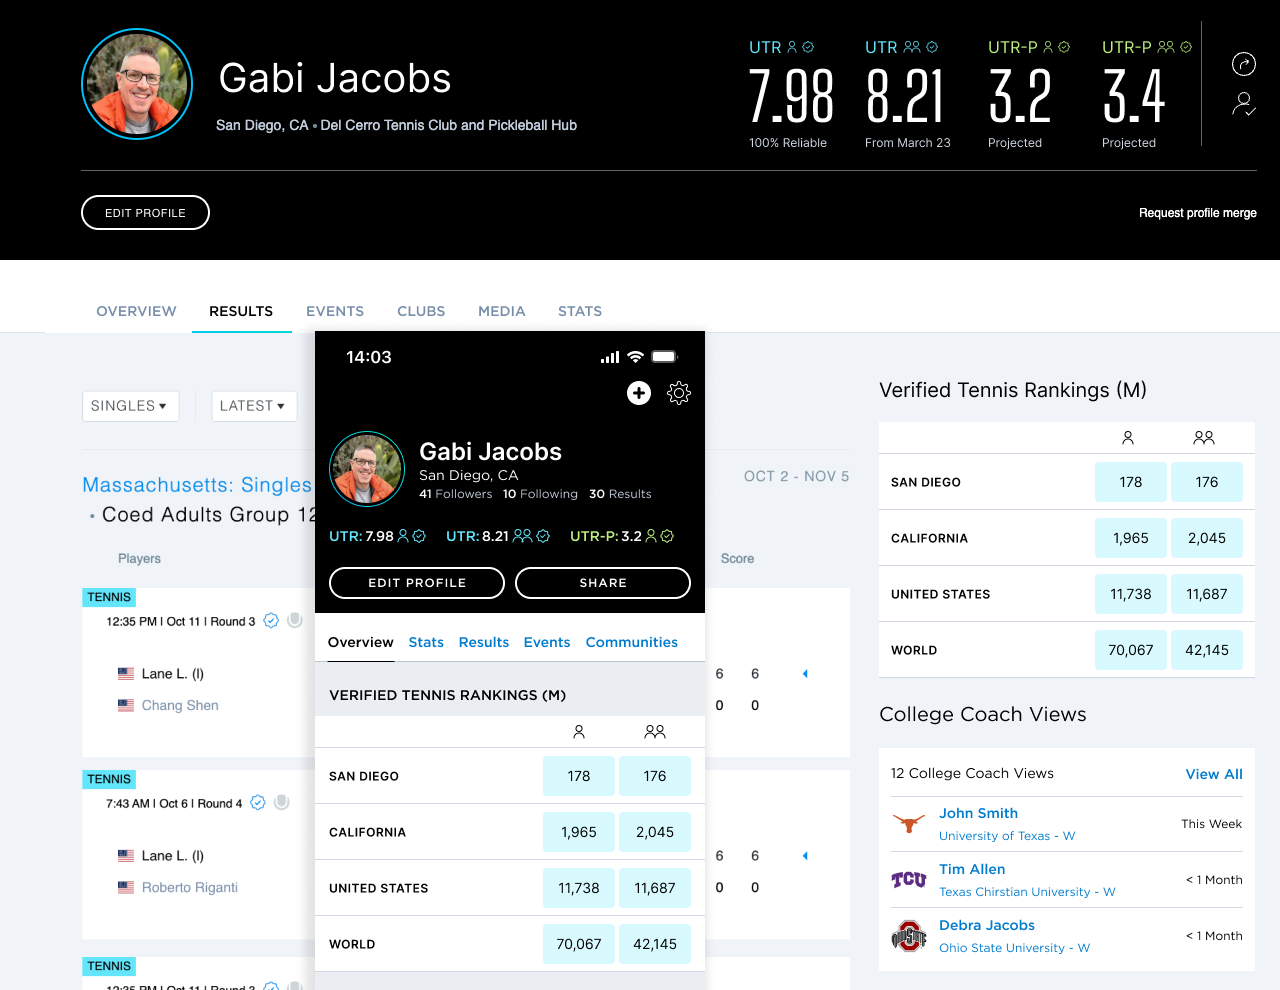Click World singles rank 70,067 in sidebar
Image resolution: width=1280 pixels, height=990 pixels.
1131,650
